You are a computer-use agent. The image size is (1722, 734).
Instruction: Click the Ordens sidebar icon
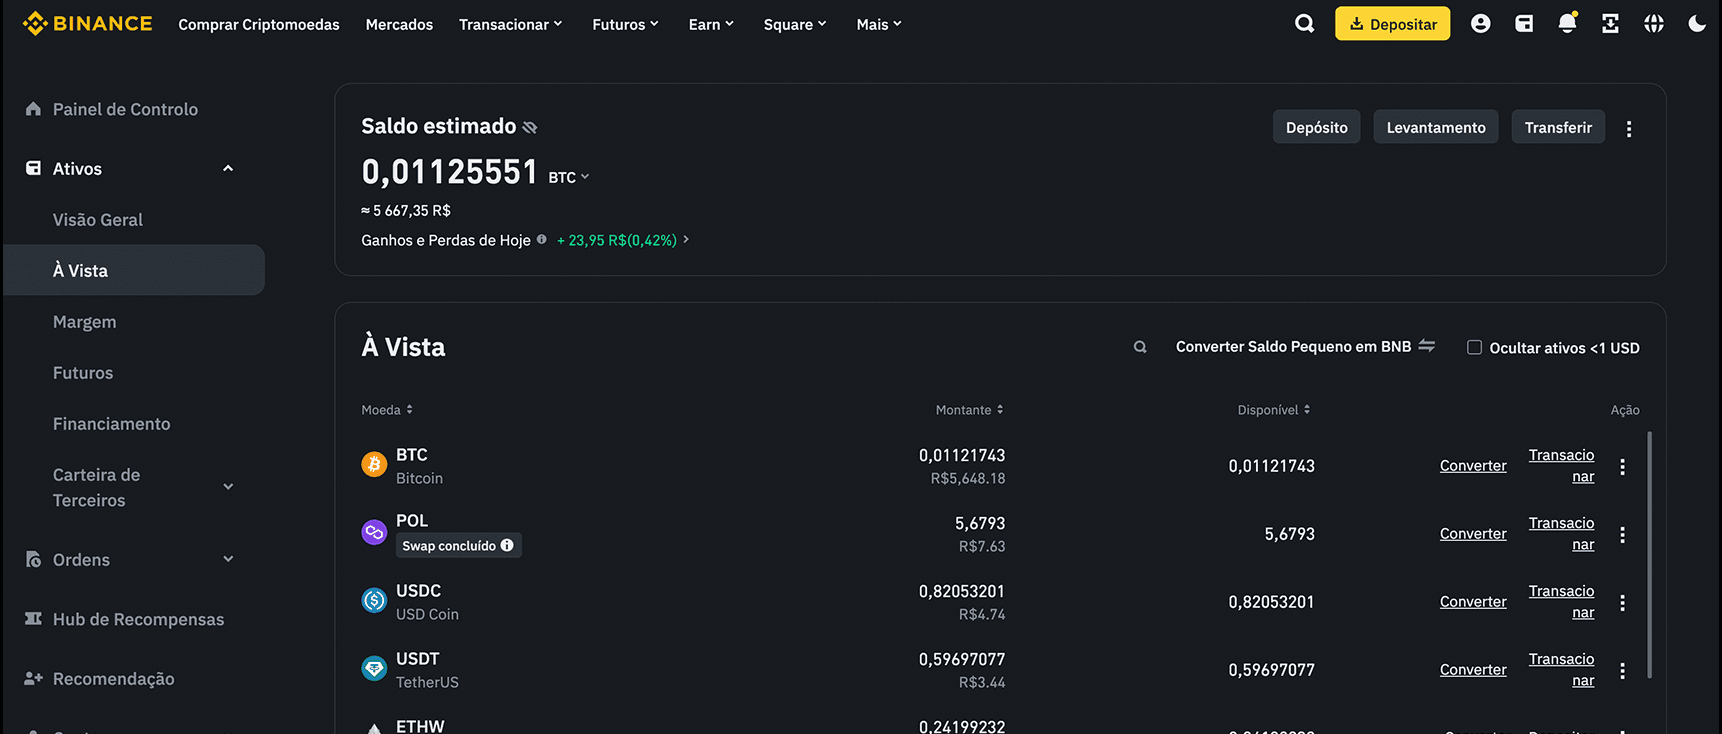pos(33,559)
